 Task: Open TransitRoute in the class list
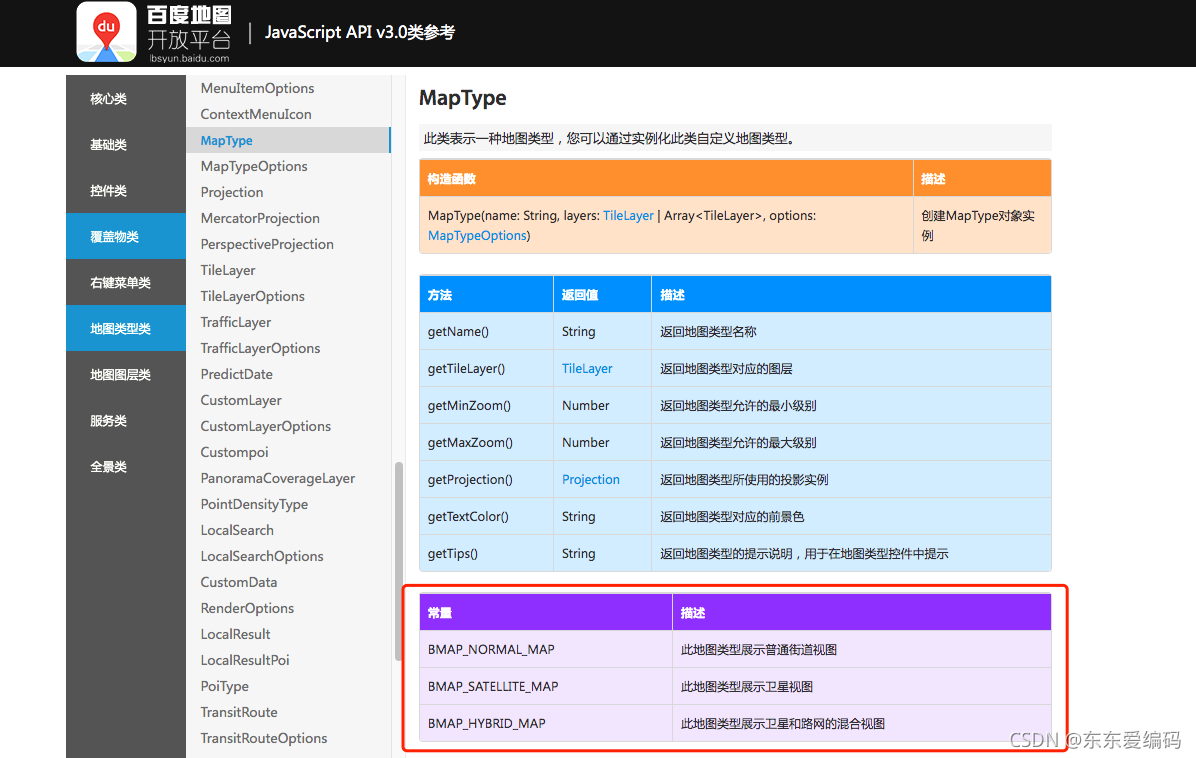239,712
